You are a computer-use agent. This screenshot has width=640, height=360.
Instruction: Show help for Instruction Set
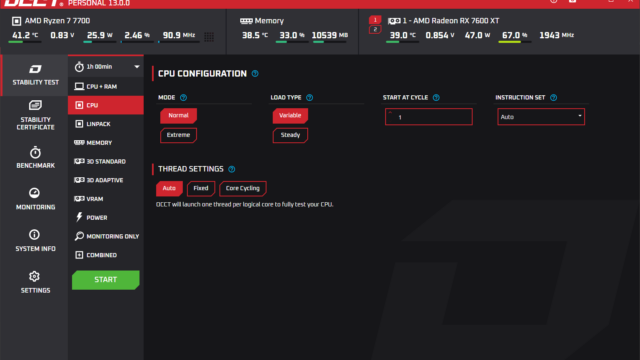click(x=553, y=98)
